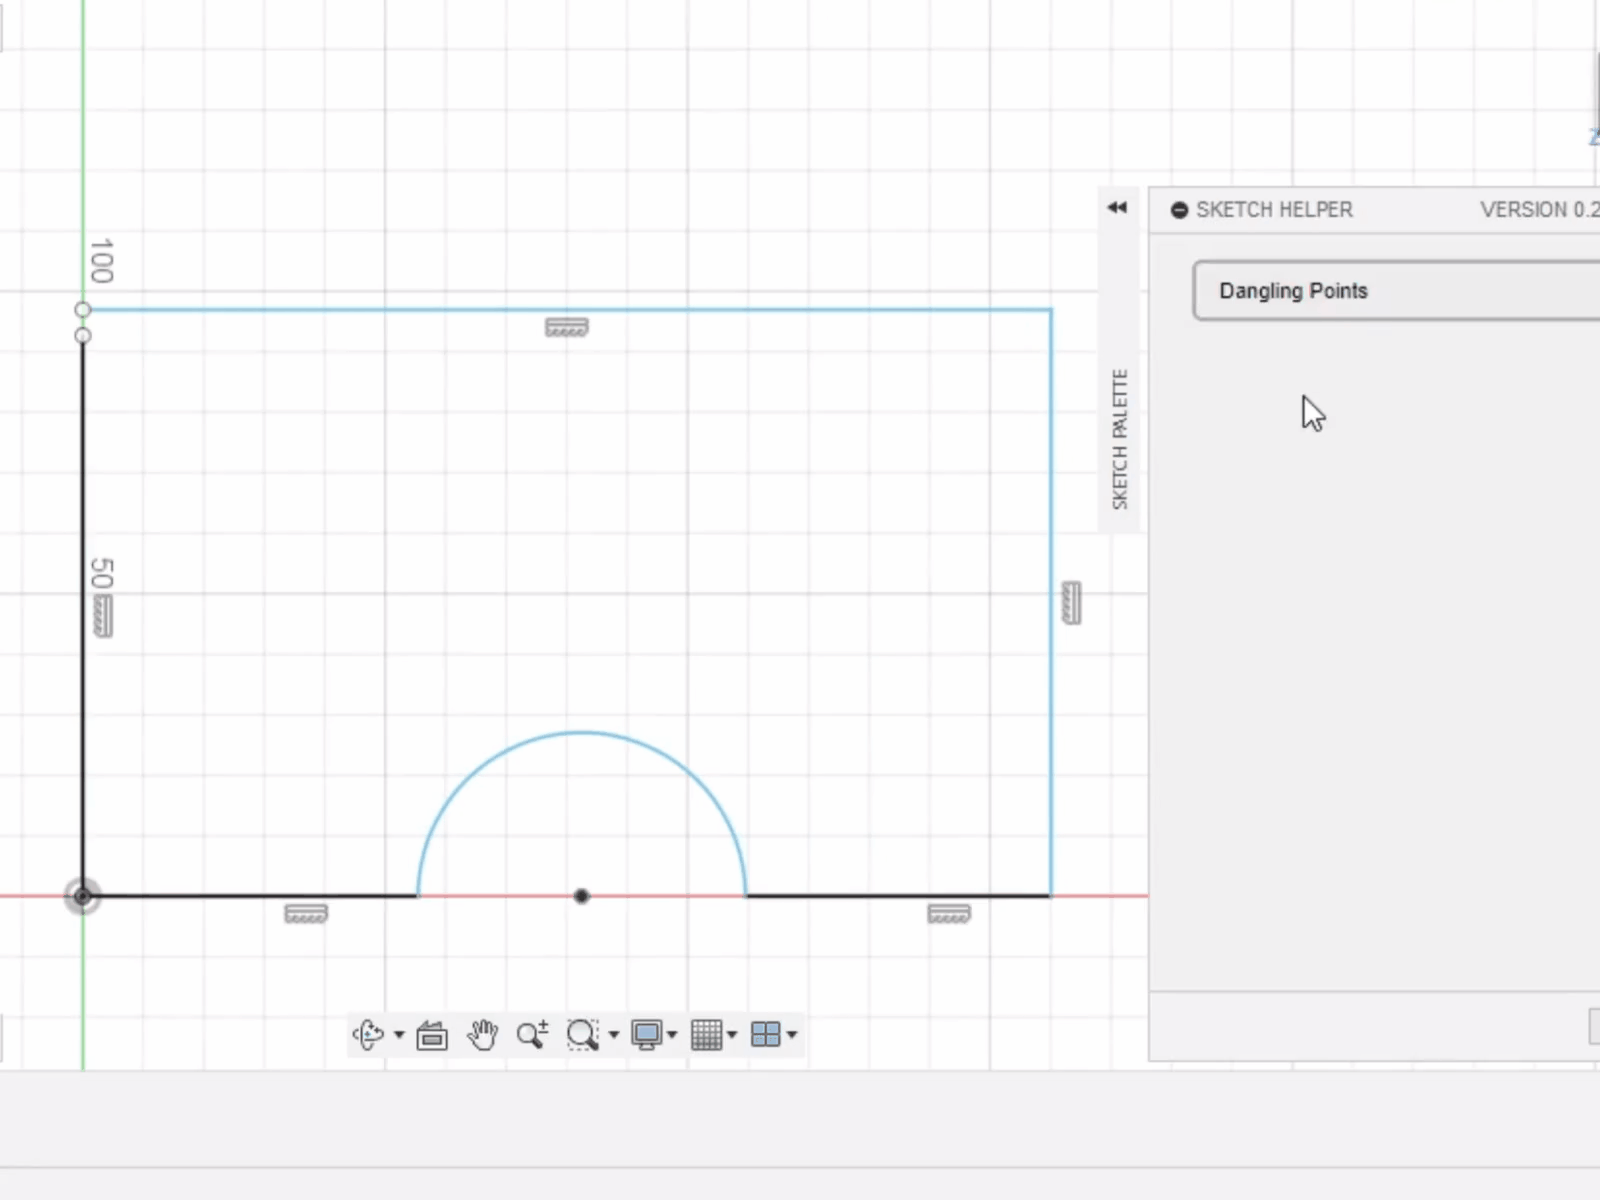Expand the Display Settings dropdown arrow
The height and width of the screenshot is (1200, 1600).
click(672, 1035)
